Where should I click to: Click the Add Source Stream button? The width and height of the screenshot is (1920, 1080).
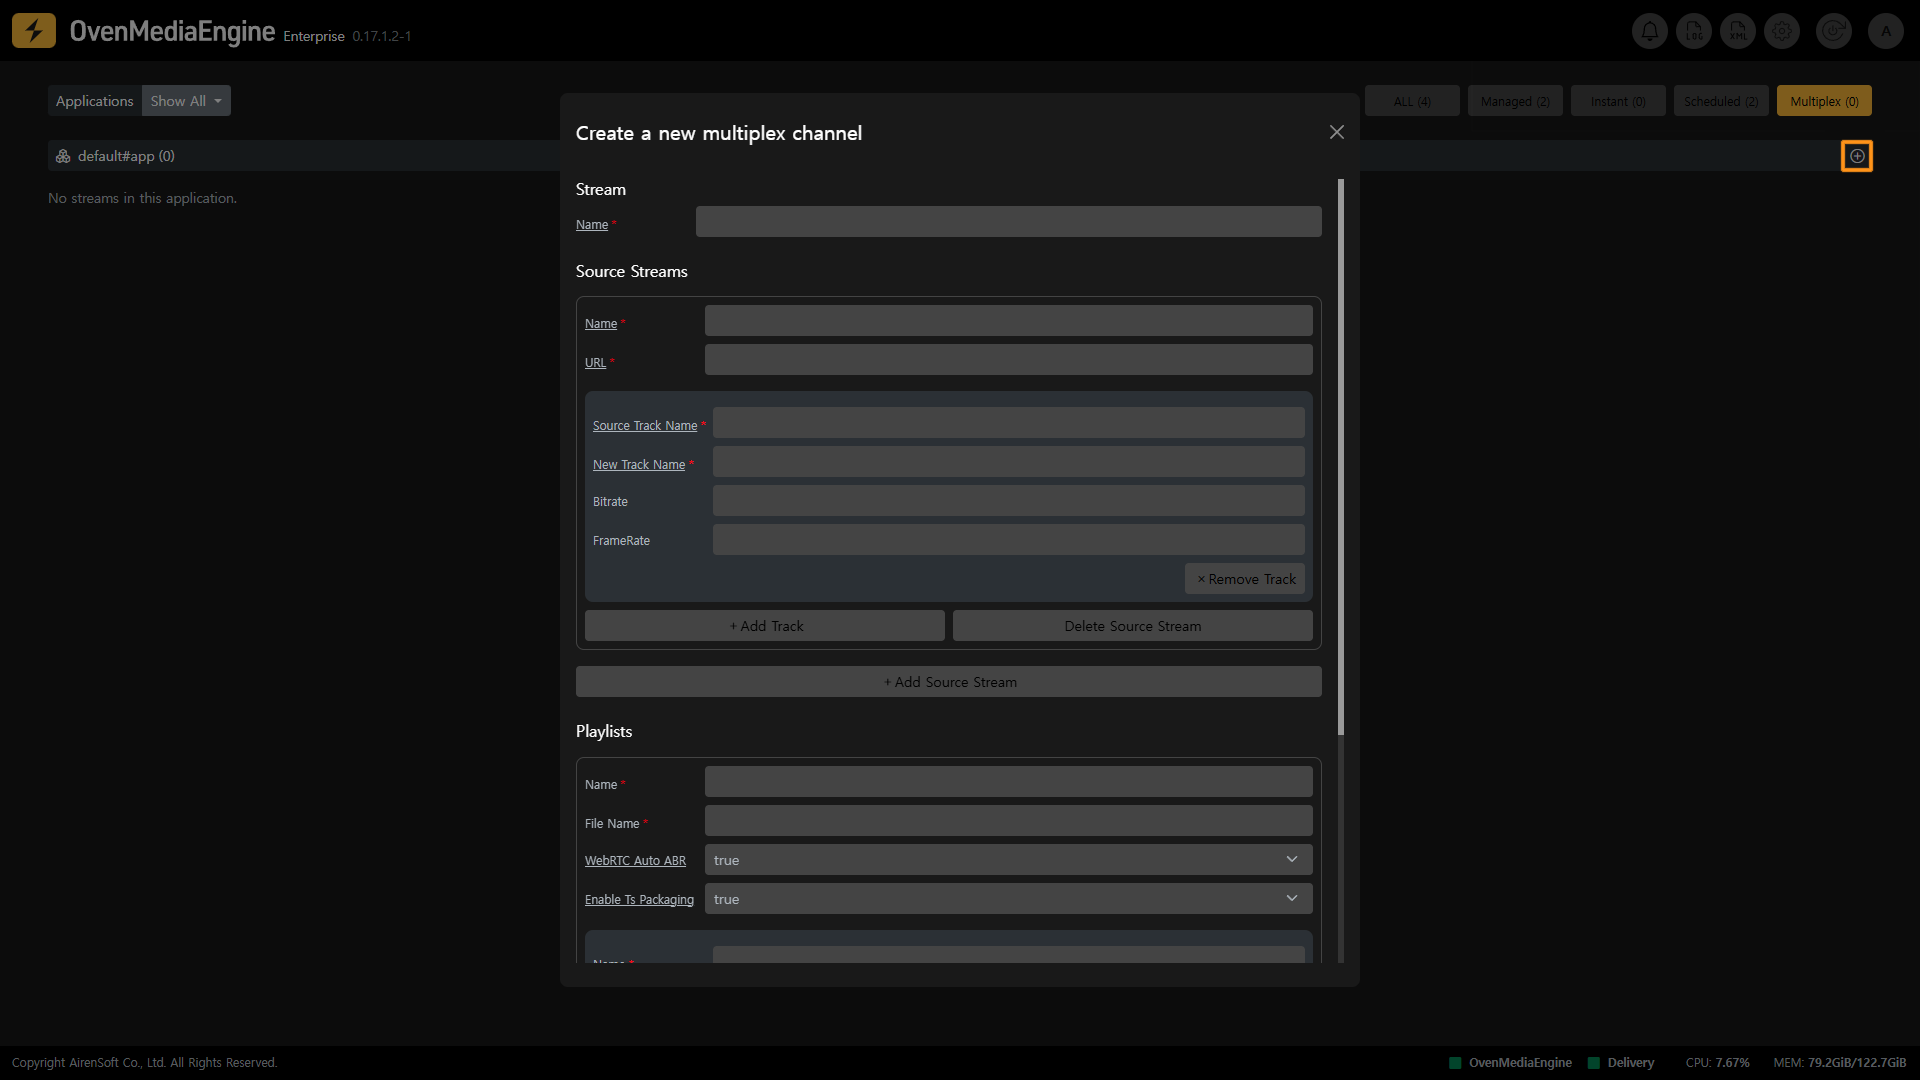pos(949,682)
